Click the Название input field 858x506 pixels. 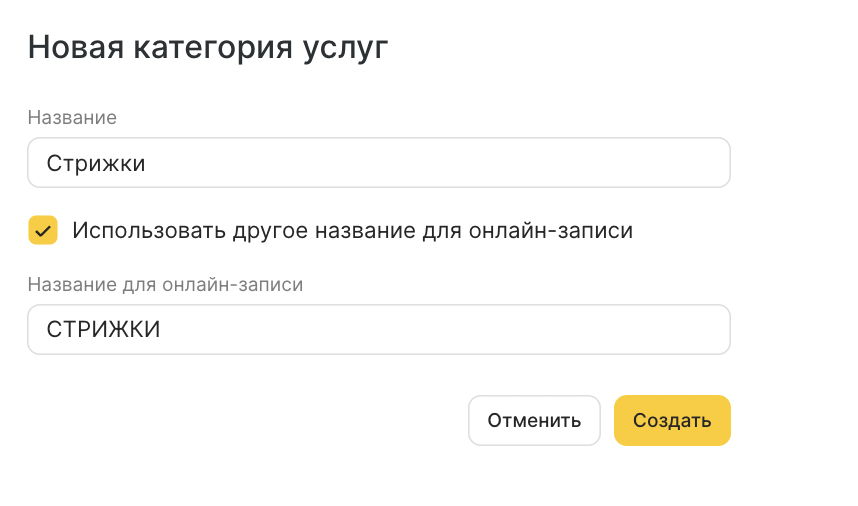[378, 163]
